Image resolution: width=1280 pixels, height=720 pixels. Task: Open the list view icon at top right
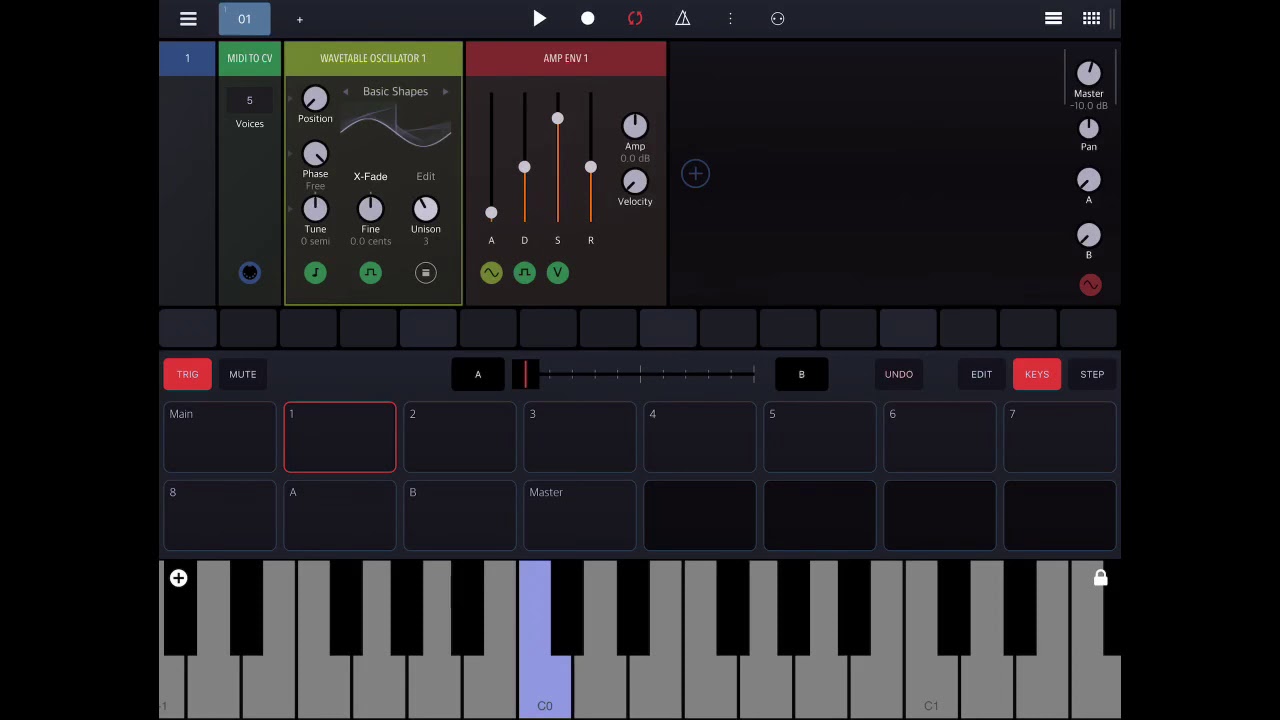coord(1053,18)
